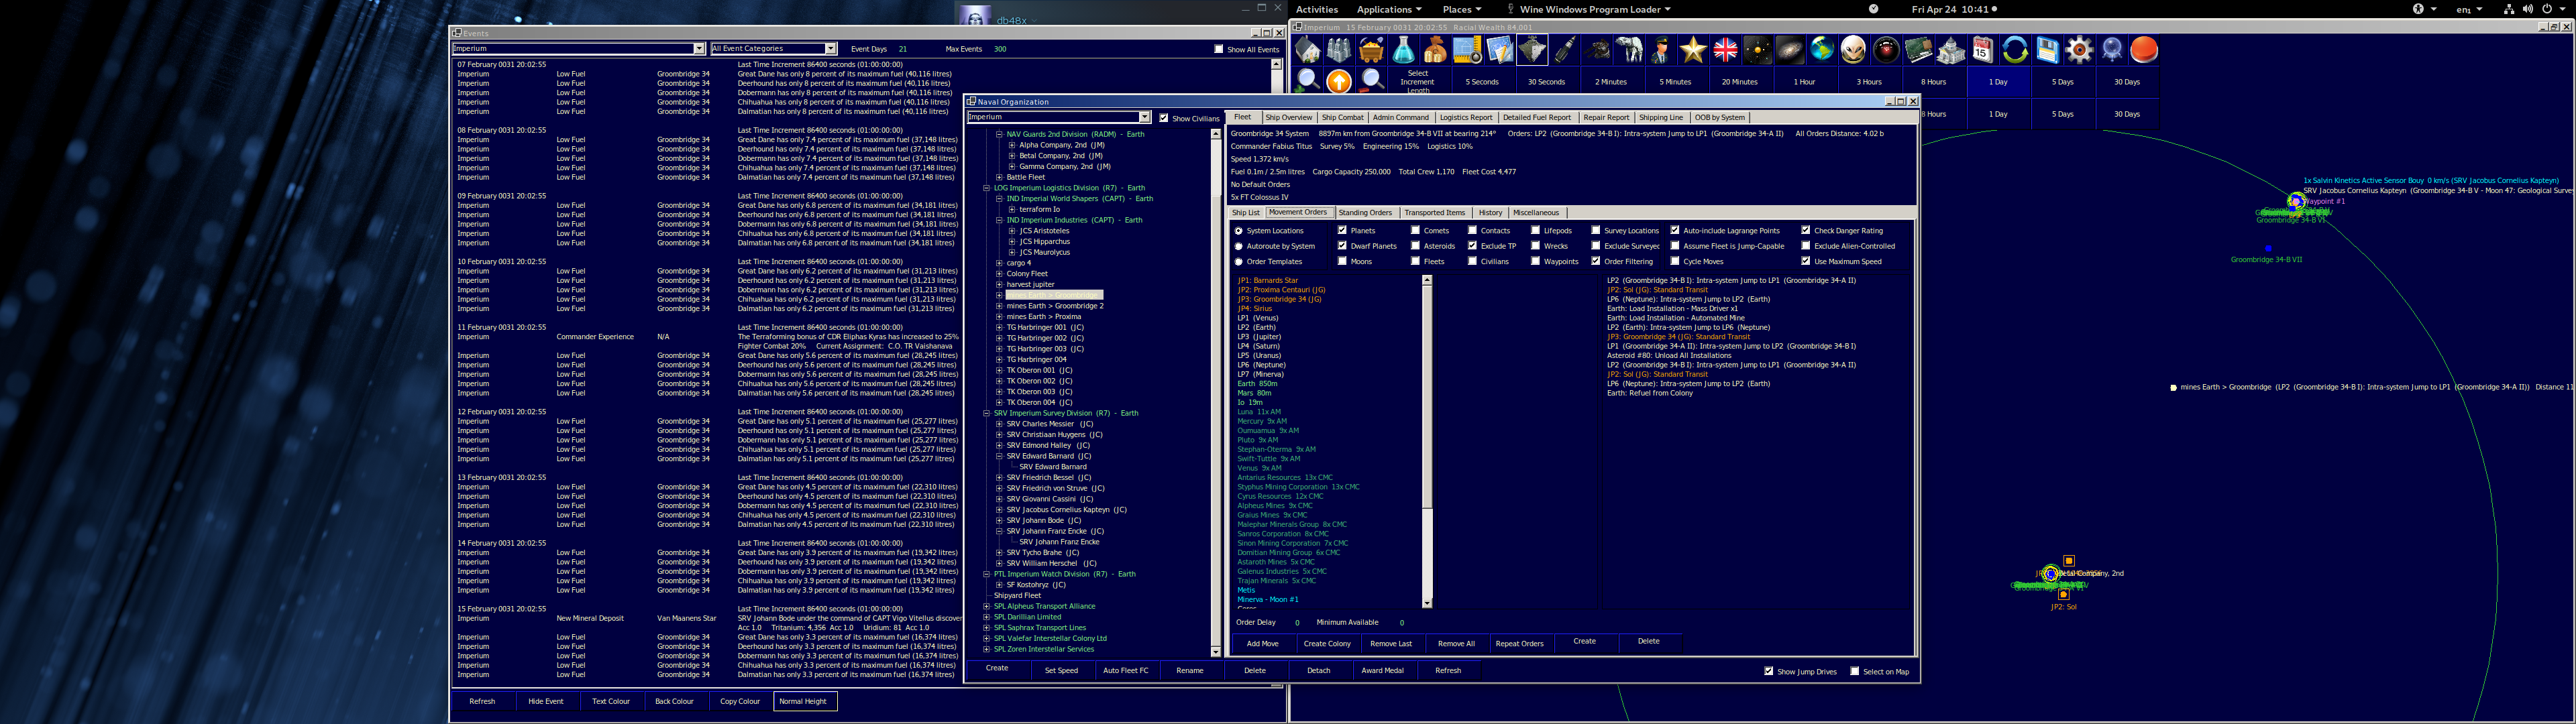Click the gold star icon
The height and width of the screenshot is (724, 2576).
[1693, 50]
